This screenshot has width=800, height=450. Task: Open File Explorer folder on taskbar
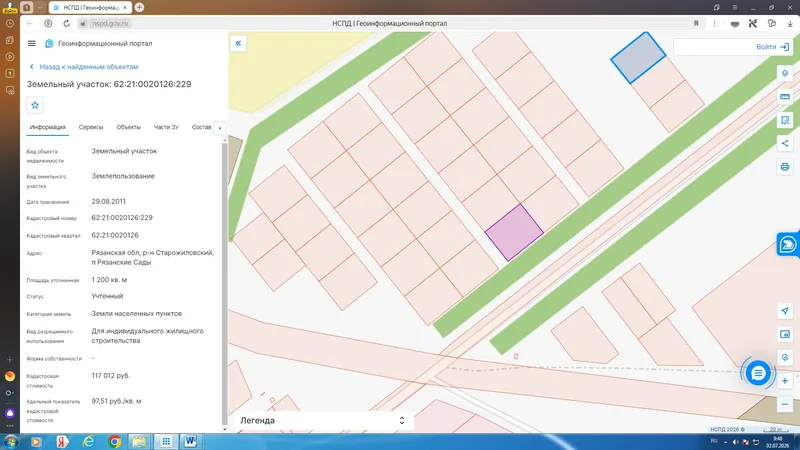pyautogui.click(x=139, y=442)
